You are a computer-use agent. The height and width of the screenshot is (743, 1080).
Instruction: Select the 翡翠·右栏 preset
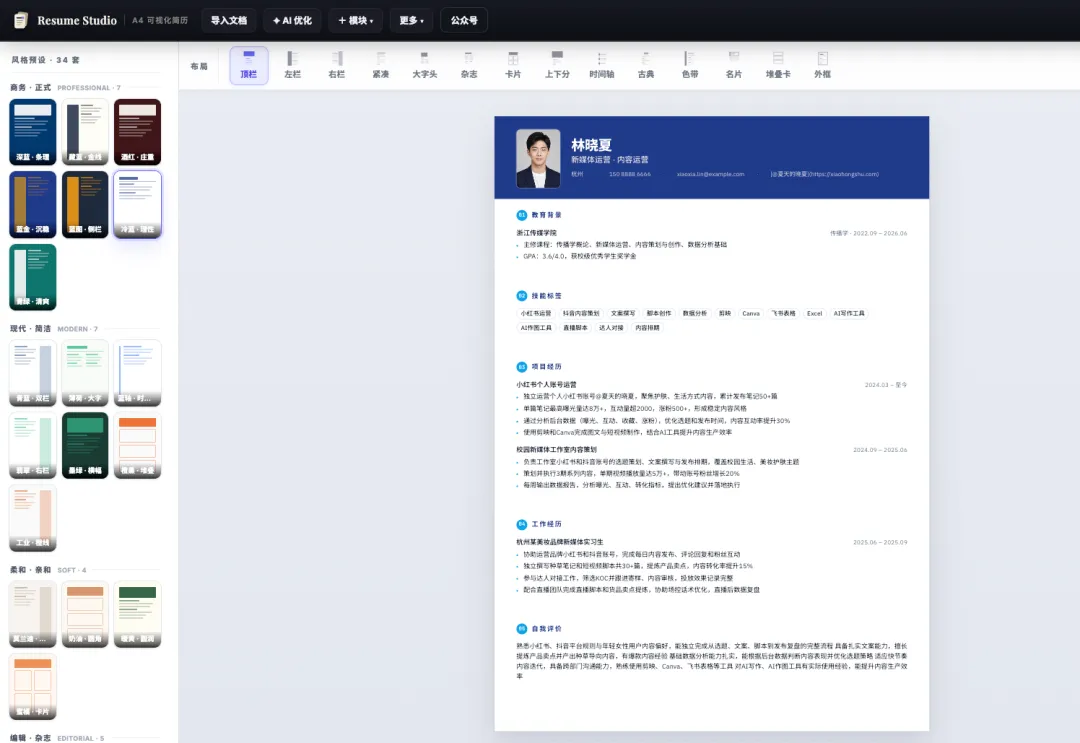click(33, 446)
